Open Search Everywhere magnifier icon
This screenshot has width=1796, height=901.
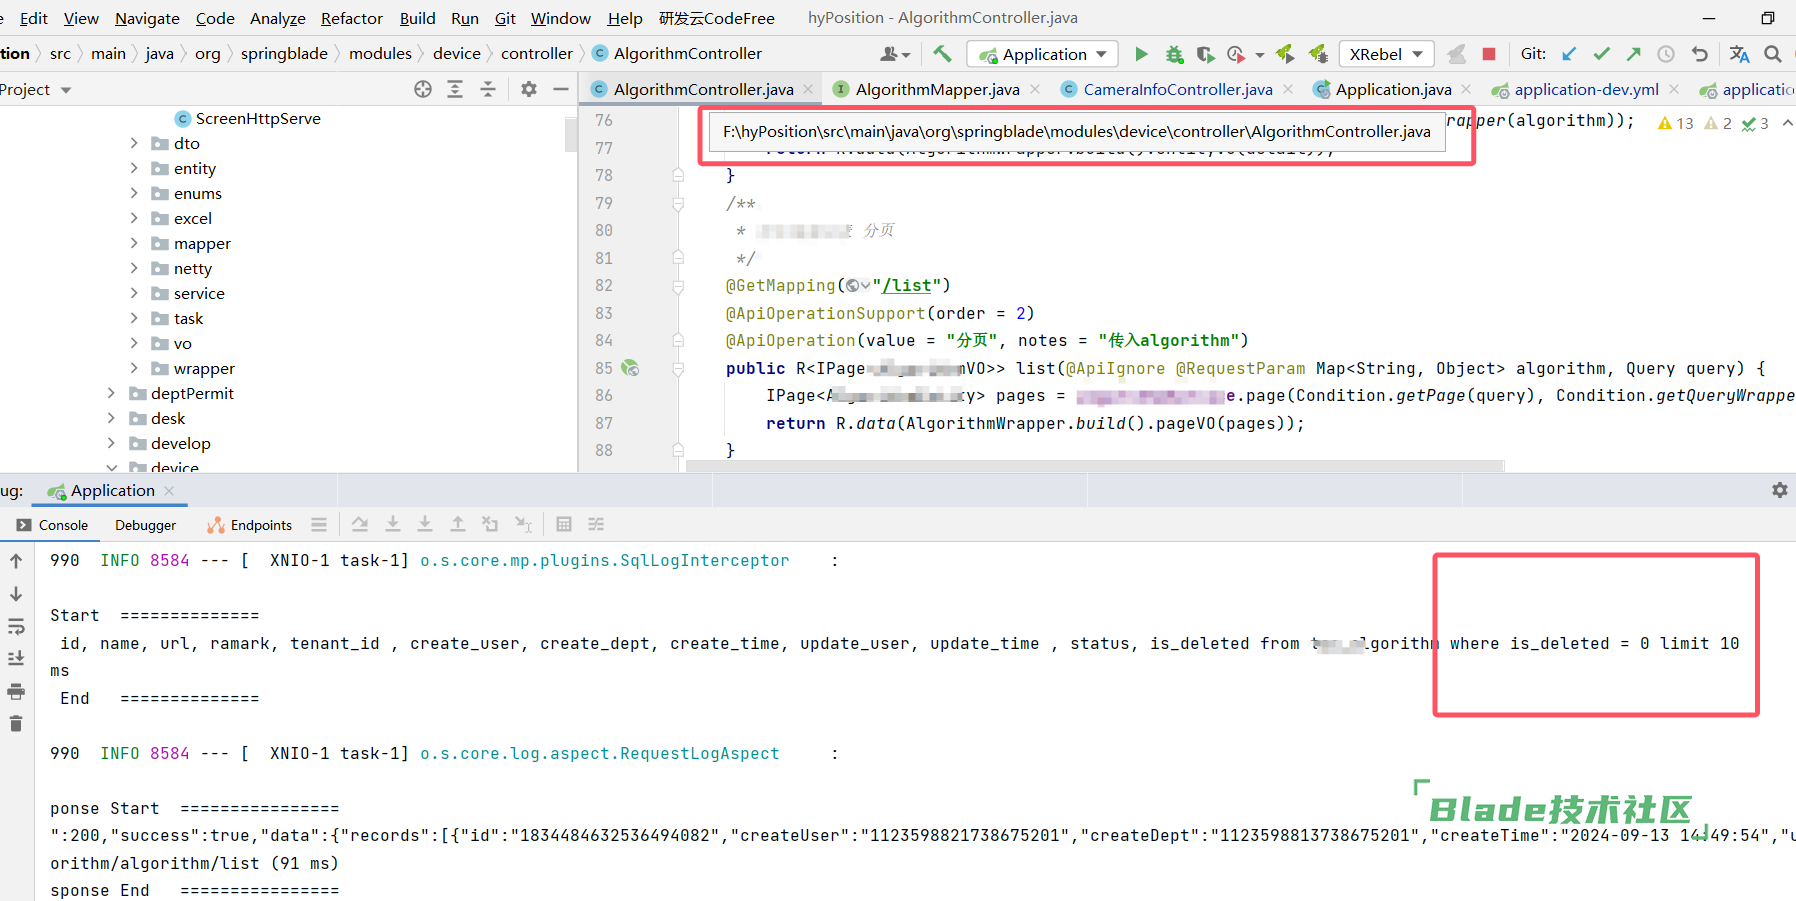[x=1773, y=54]
